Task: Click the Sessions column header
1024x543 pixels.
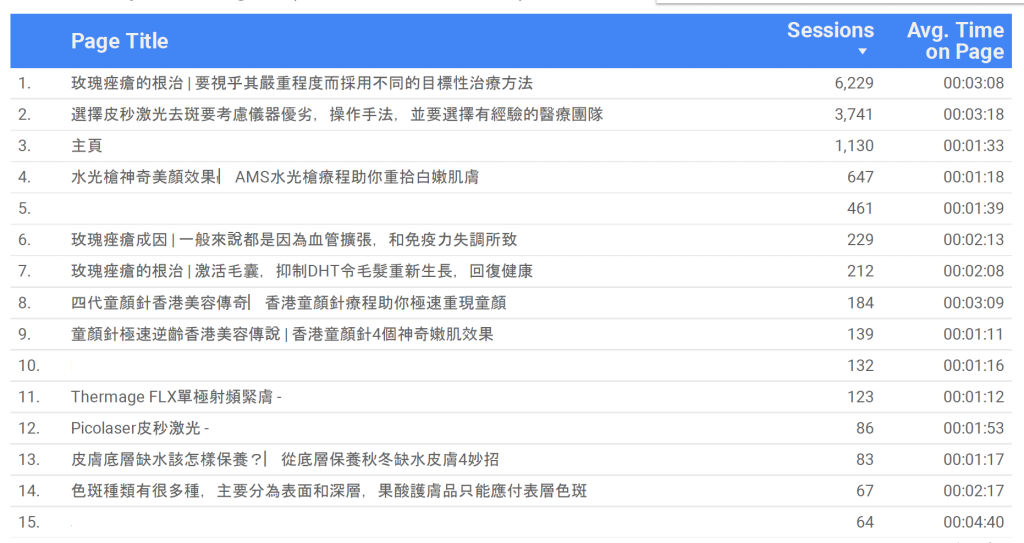Action: coord(830,30)
